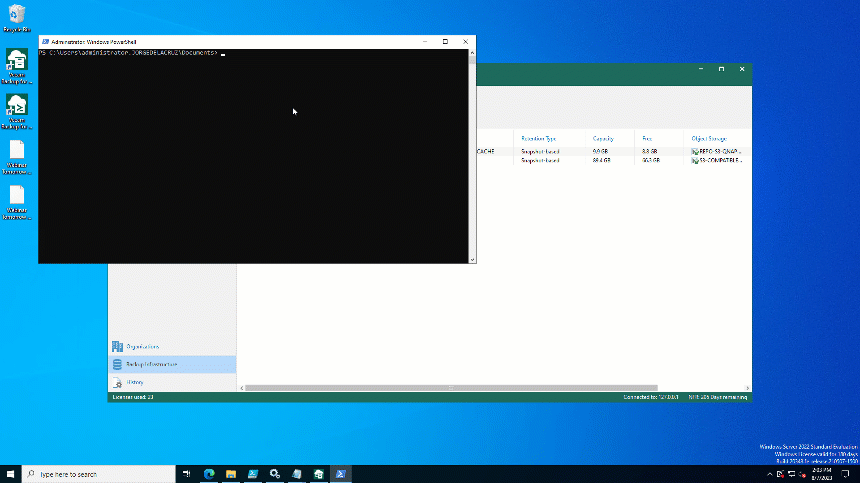The image size is (860, 483).
Task: Open Recycle Bin desktop icon
Action: pos(16,18)
